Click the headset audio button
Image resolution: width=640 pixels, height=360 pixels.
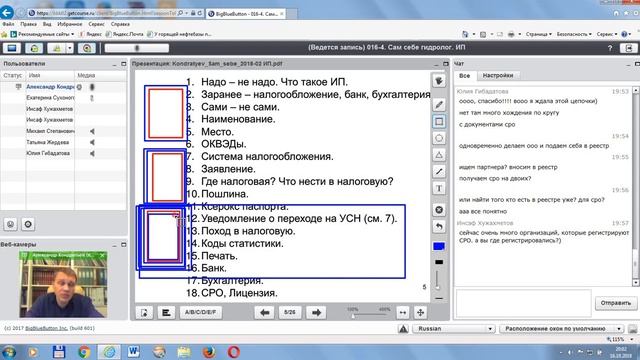[x=34, y=48]
